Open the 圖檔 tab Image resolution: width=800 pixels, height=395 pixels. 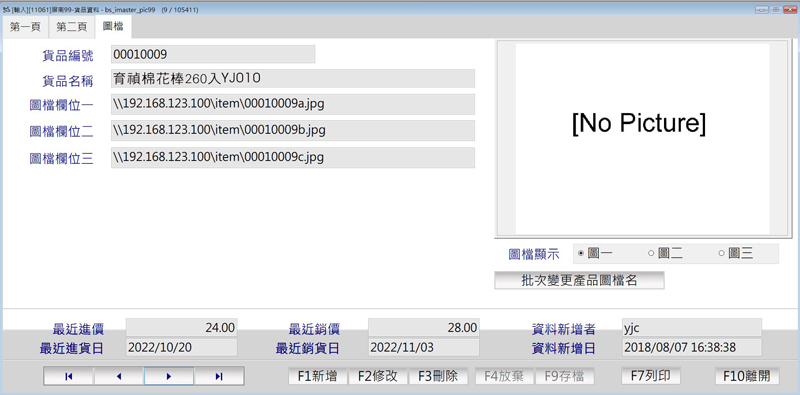(113, 27)
